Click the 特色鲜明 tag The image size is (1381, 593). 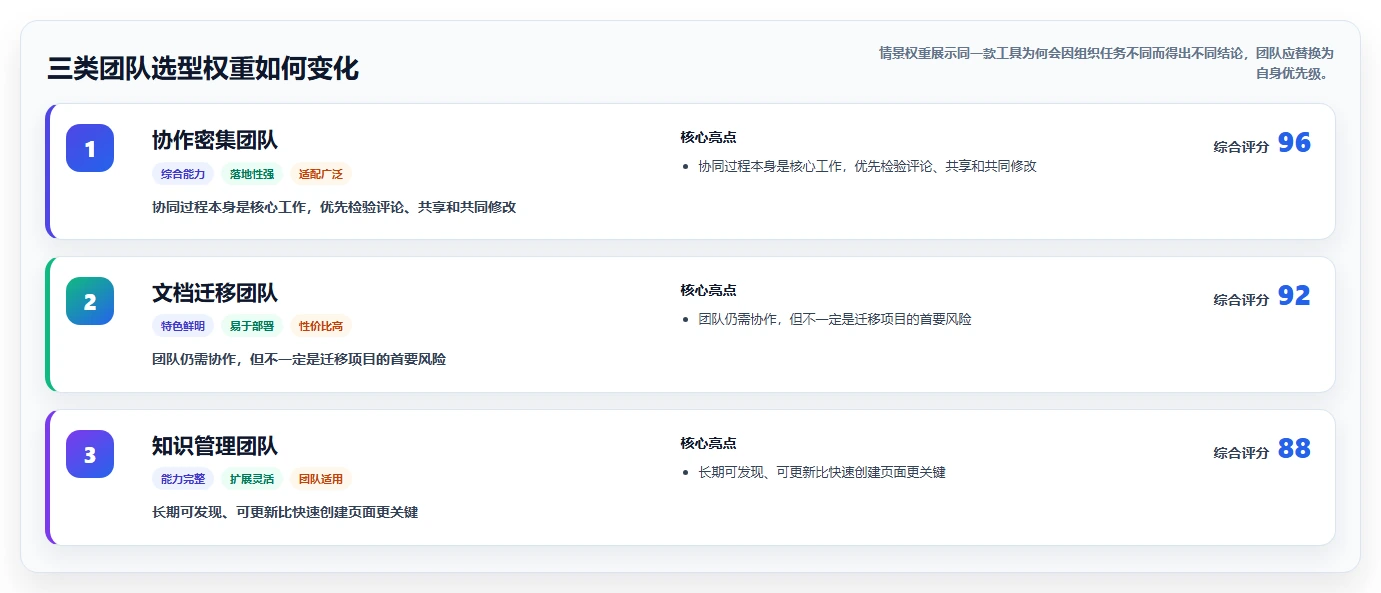coord(183,326)
